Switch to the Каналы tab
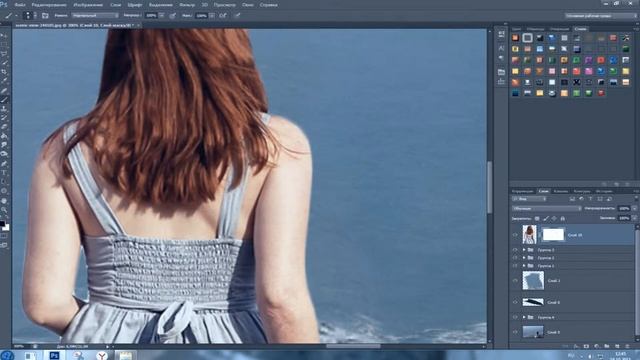The height and width of the screenshot is (360, 640). (561, 191)
